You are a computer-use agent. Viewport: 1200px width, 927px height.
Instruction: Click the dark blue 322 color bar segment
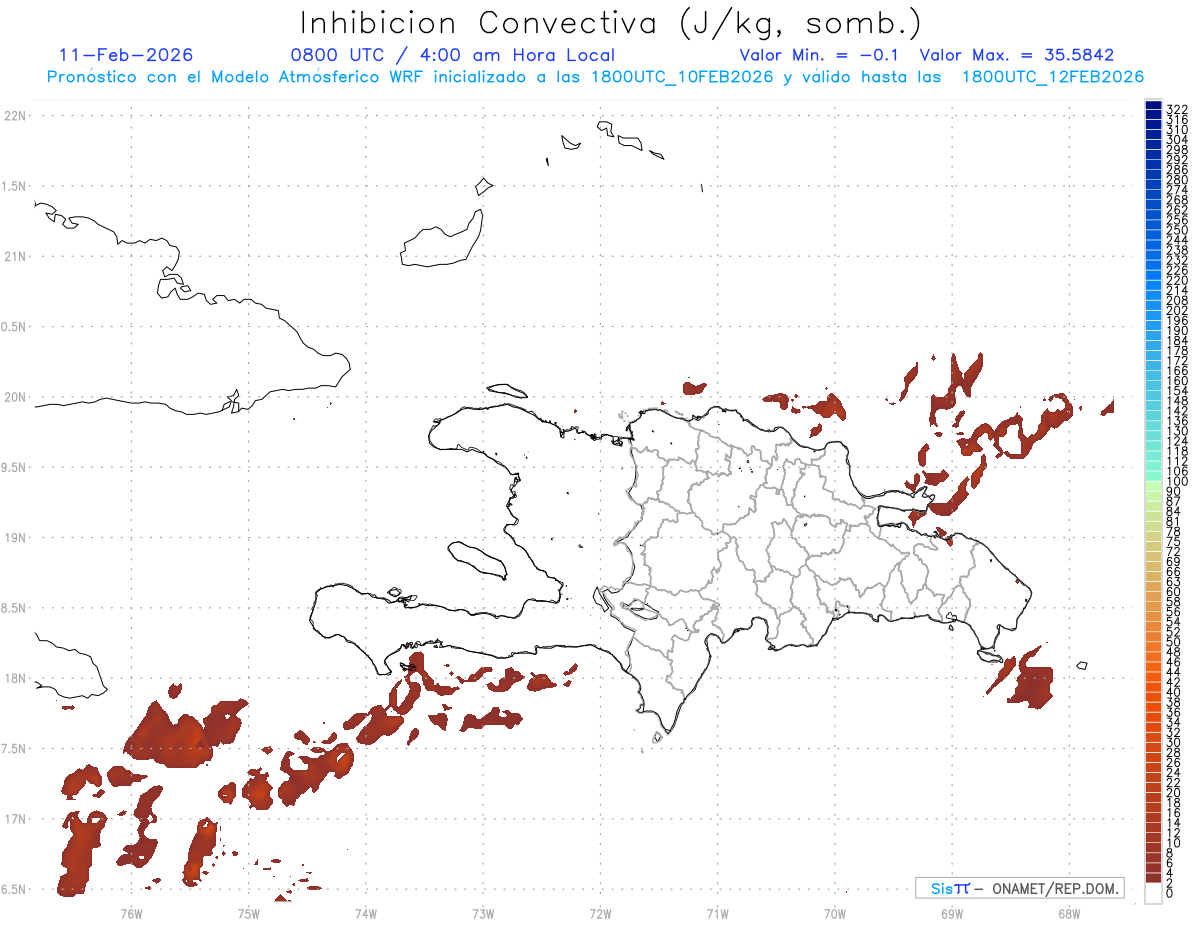pos(1153,105)
